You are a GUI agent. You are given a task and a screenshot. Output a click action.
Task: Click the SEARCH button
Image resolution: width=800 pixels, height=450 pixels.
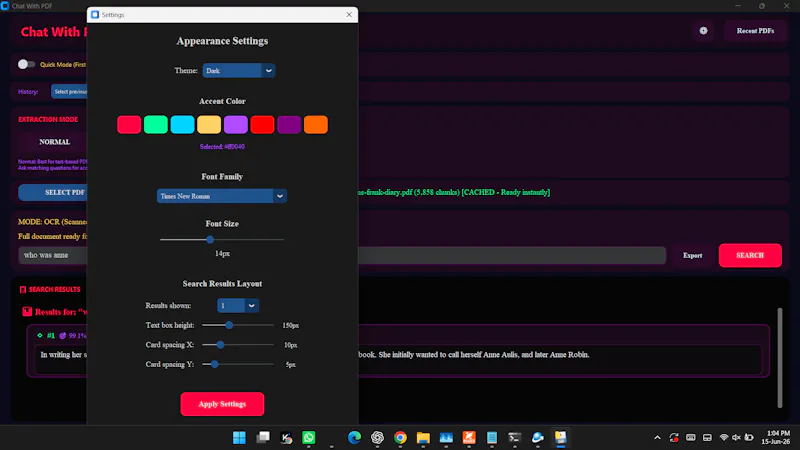[750, 255]
